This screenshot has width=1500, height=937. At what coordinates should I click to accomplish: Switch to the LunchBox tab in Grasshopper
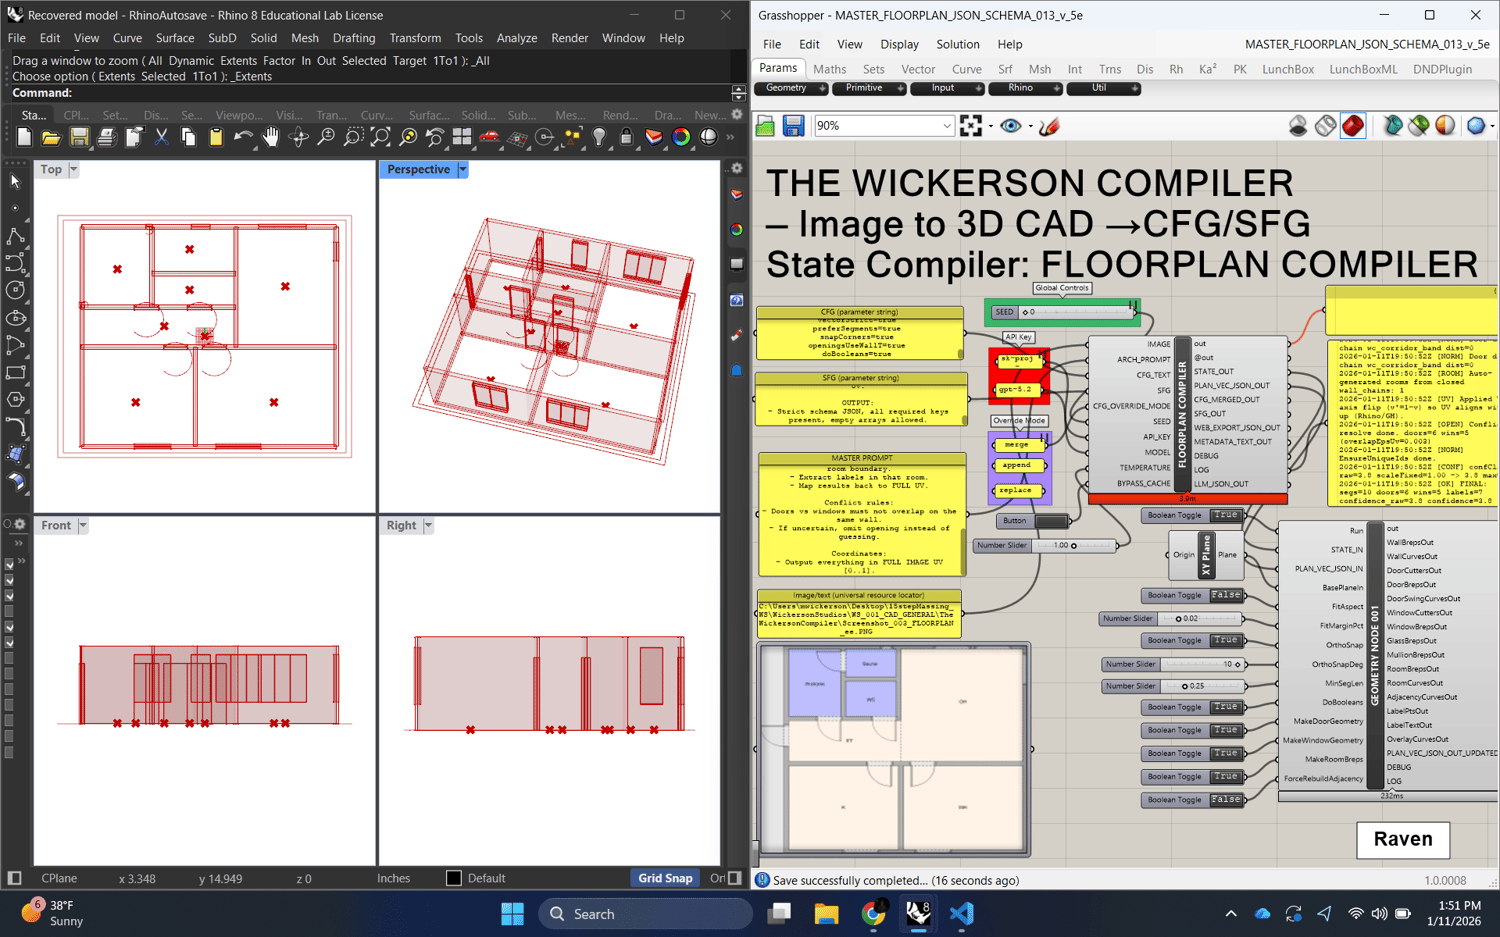pos(1287,69)
